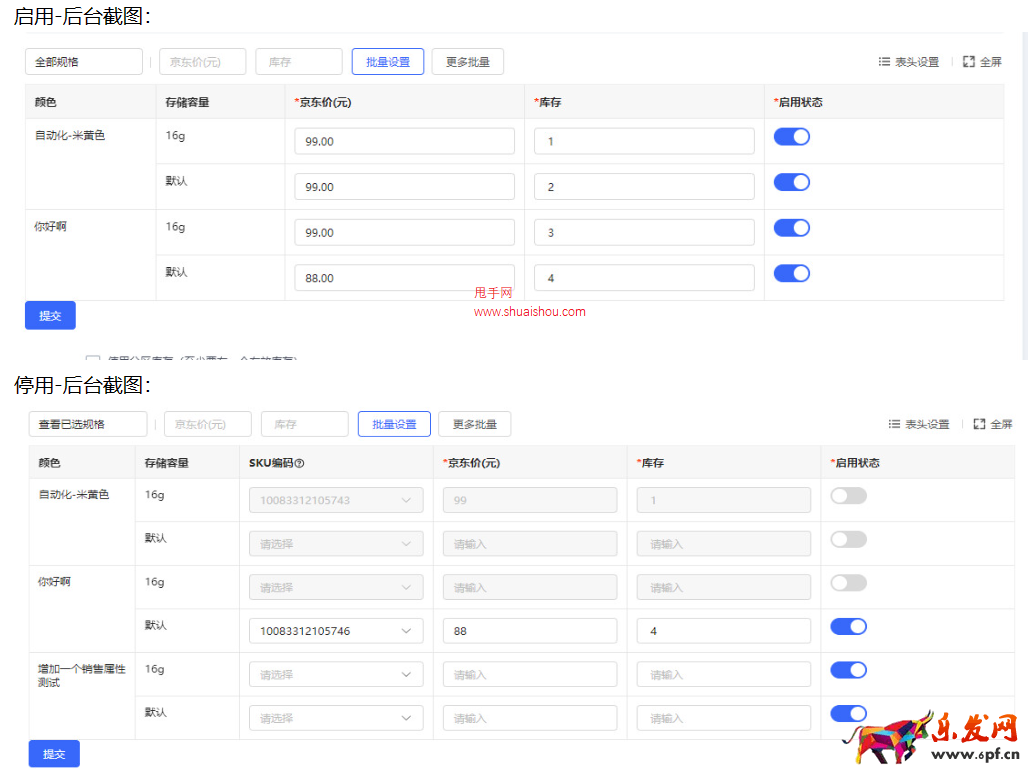1030x775 pixels.
Task: Click the 表头设置 list icon in bottom table
Action: pos(895,424)
